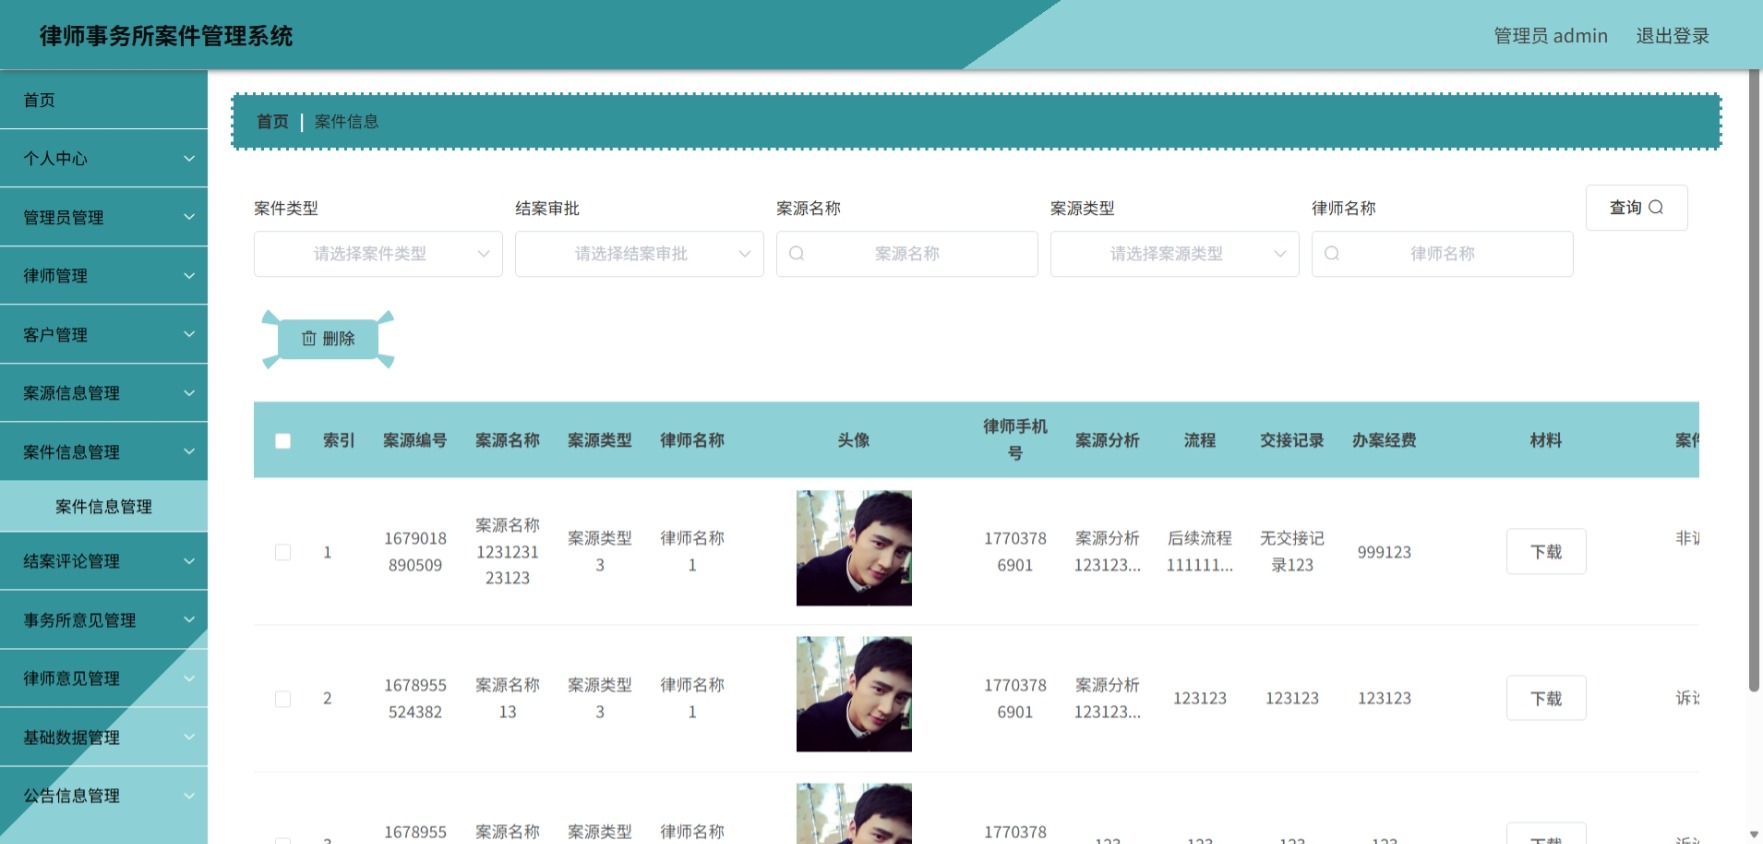The height and width of the screenshot is (844, 1763).
Task: Click the 删除 delete button with trash icon
Action: pos(328,339)
